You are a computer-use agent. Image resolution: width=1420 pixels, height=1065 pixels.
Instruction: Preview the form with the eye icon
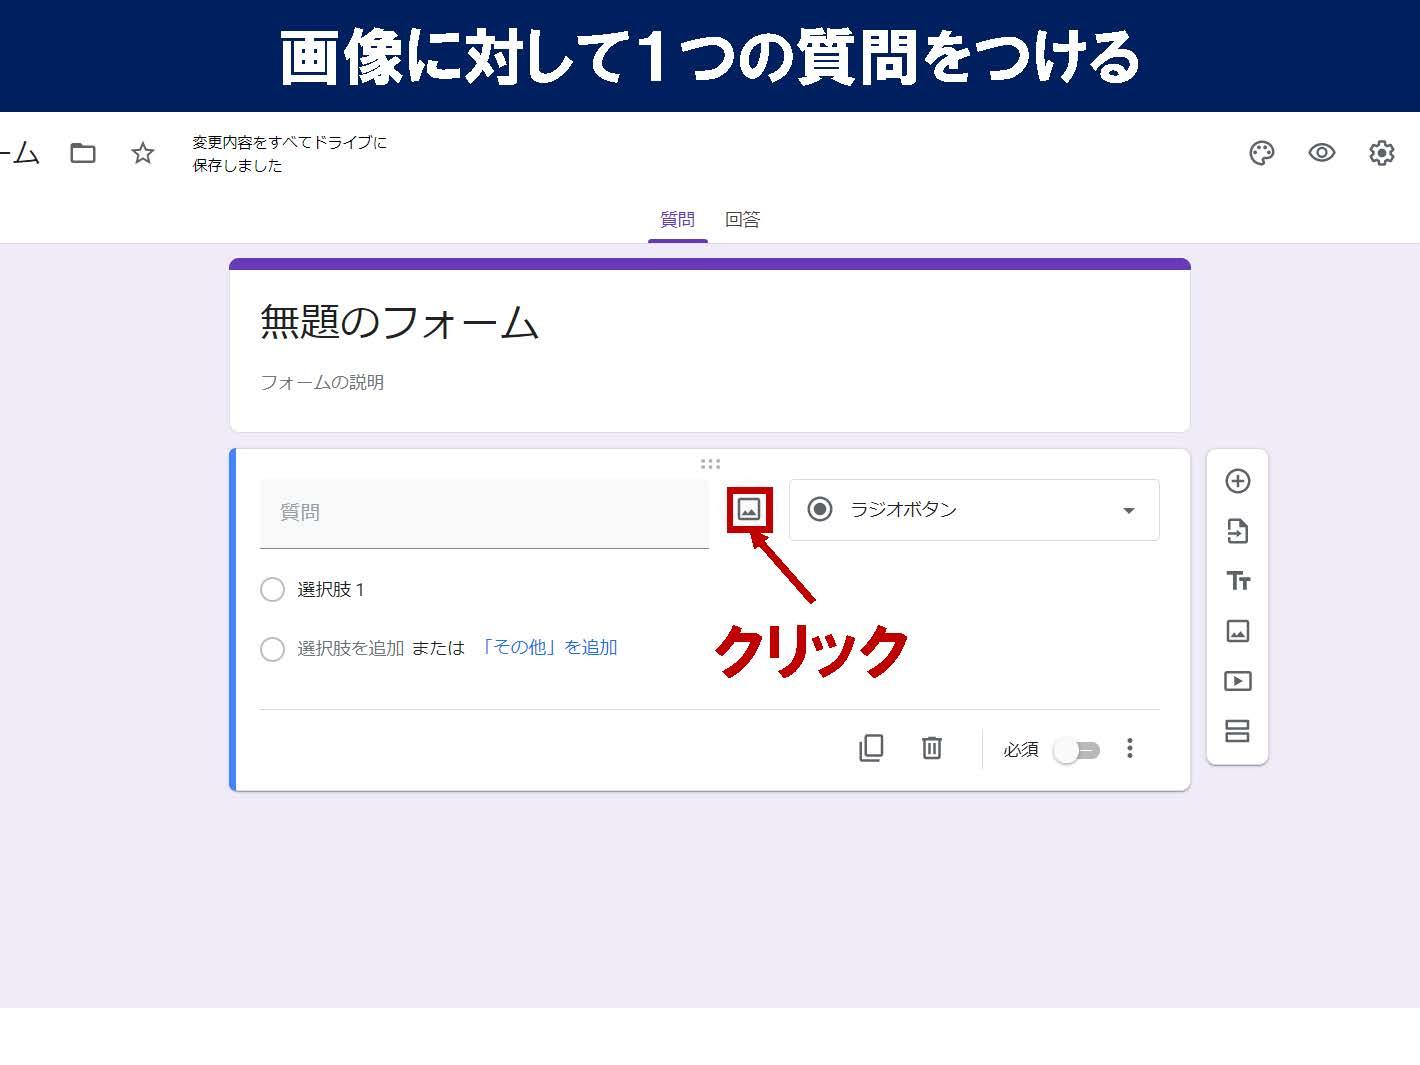click(1322, 153)
